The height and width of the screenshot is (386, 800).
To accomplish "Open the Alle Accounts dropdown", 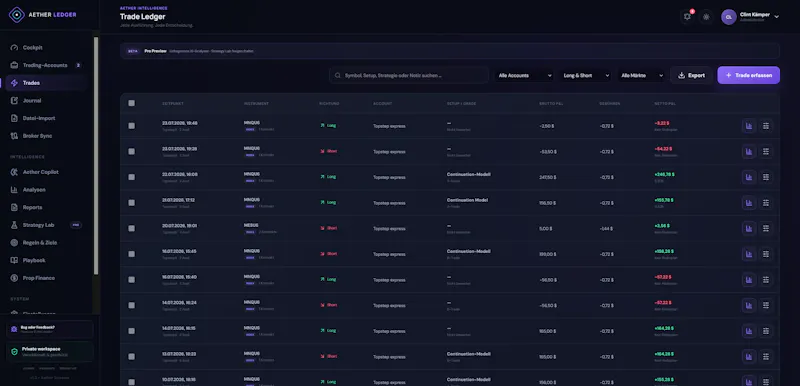I will (x=524, y=75).
